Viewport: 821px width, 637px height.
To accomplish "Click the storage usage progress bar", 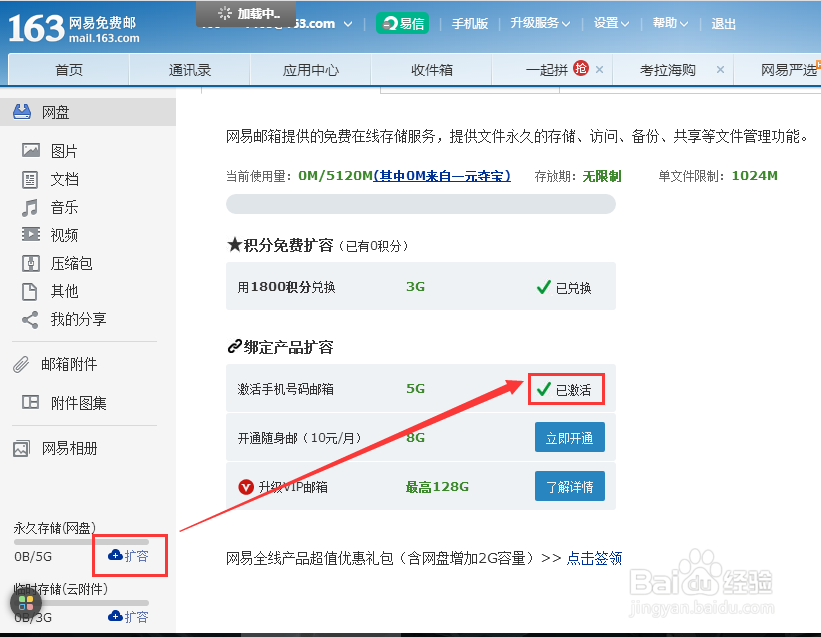I will click(x=420, y=204).
